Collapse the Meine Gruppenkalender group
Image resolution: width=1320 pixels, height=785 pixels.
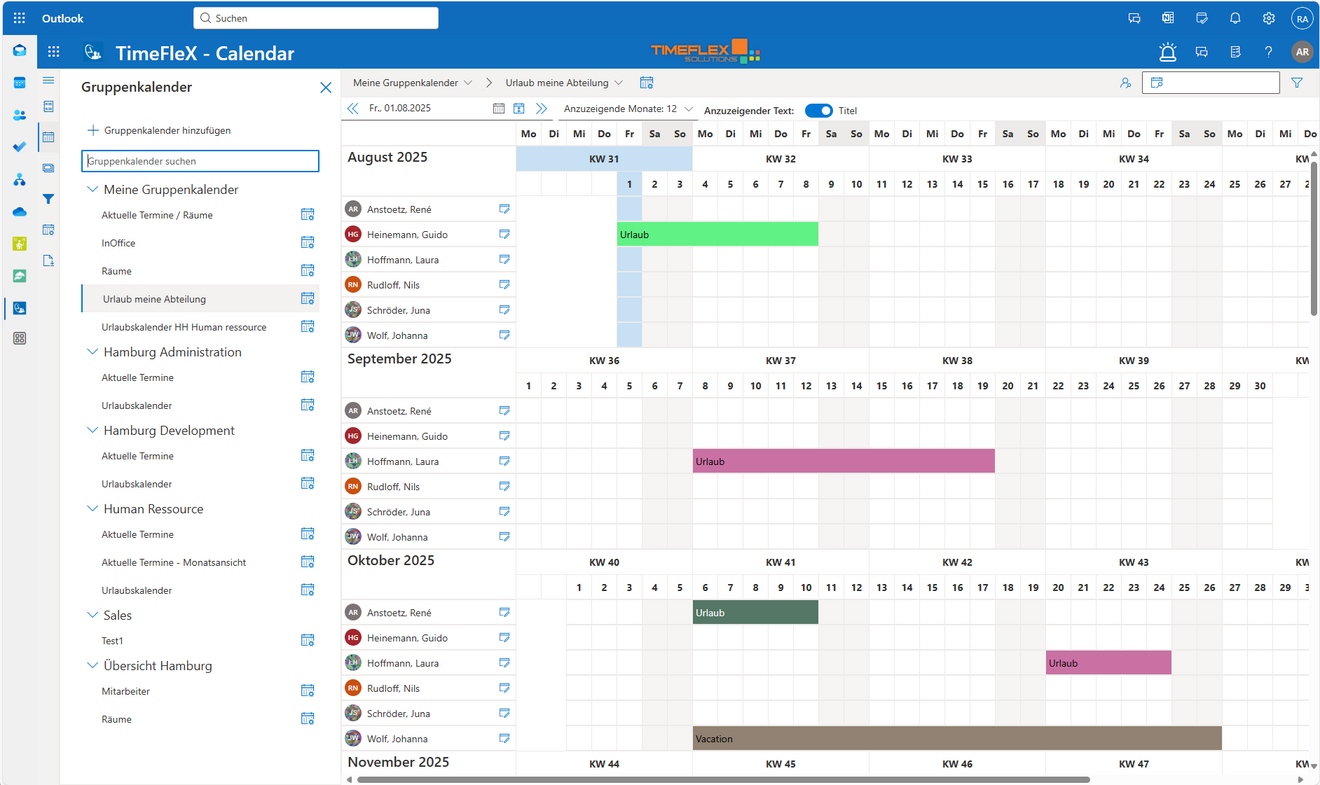coord(92,189)
